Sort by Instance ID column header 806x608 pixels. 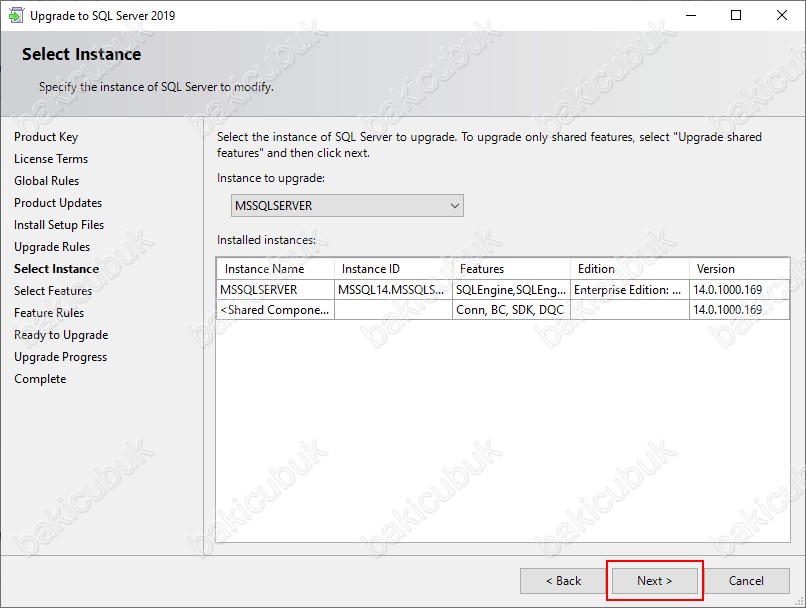pos(393,269)
